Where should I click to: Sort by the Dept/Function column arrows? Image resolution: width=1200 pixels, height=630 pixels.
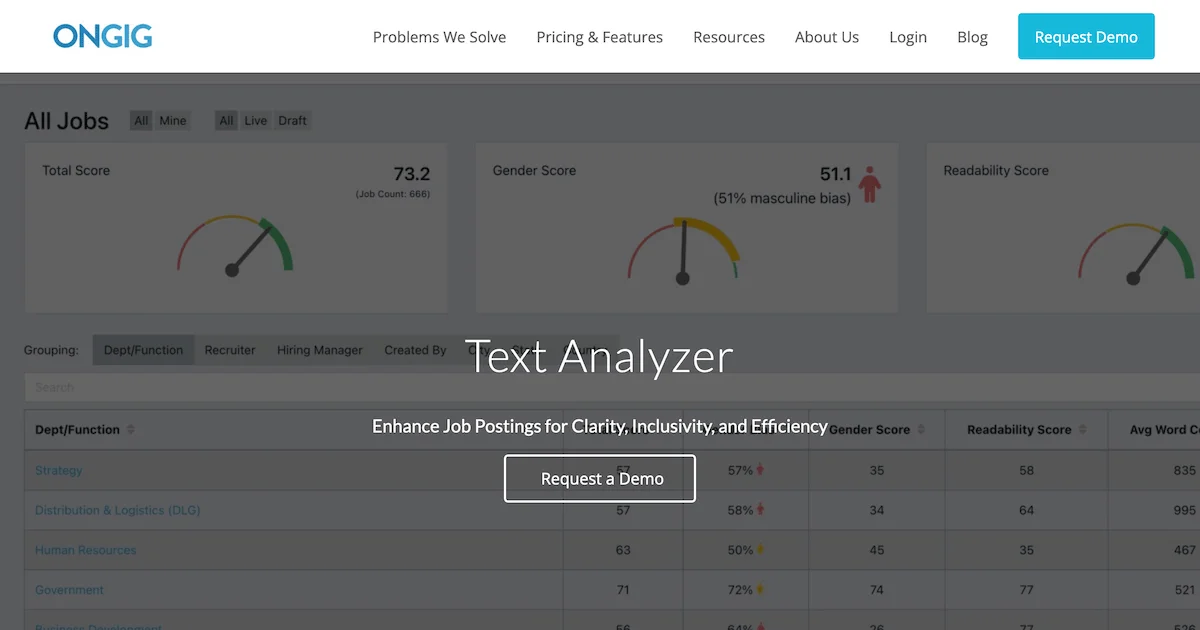click(131, 430)
